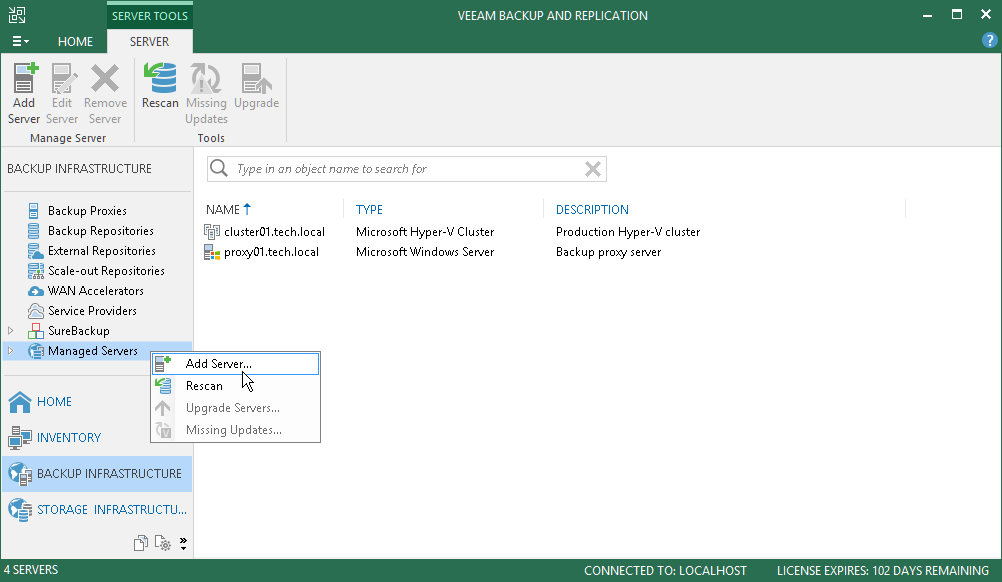The image size is (1002, 582).
Task: Open the BACKUP INFRASTRUCTURE navigation view
Action: pos(97,473)
